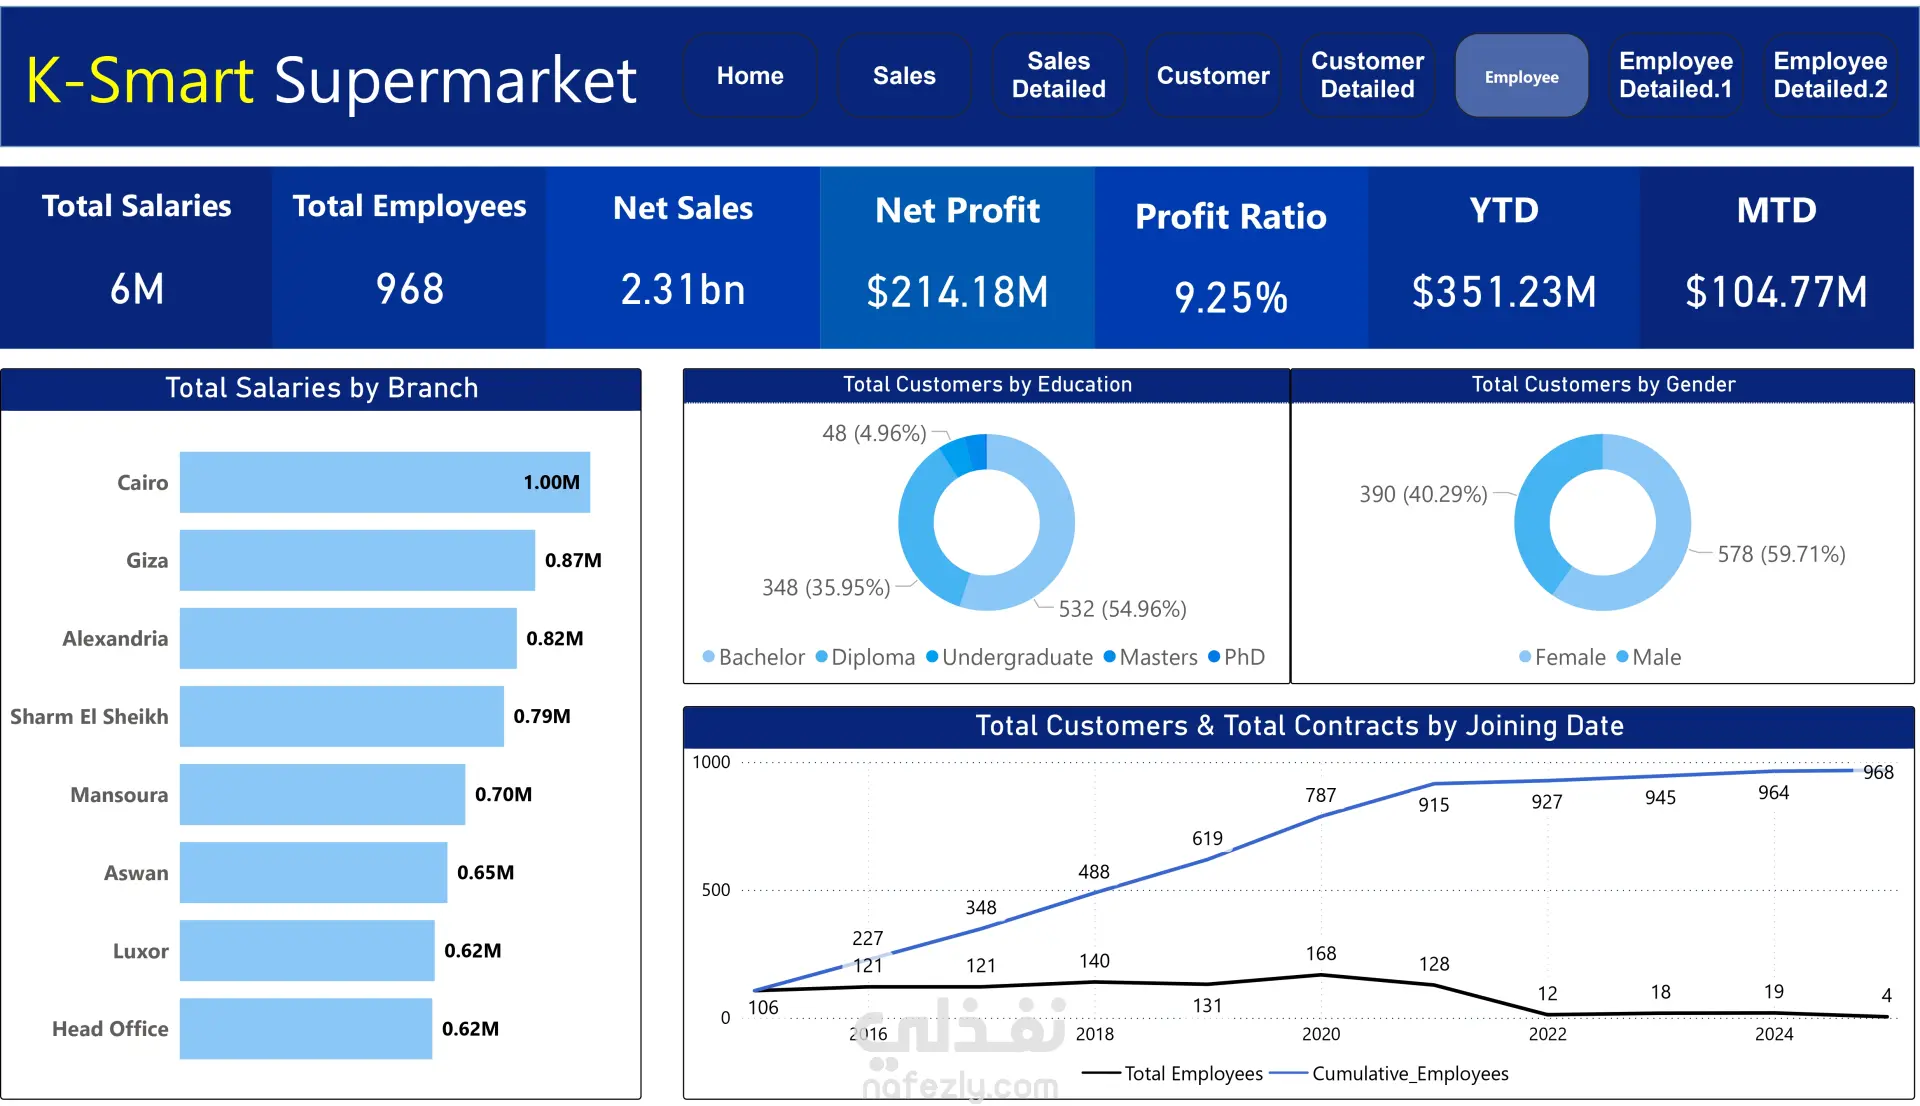1920x1106 pixels.
Task: Open the Customer page button
Action: [1213, 76]
